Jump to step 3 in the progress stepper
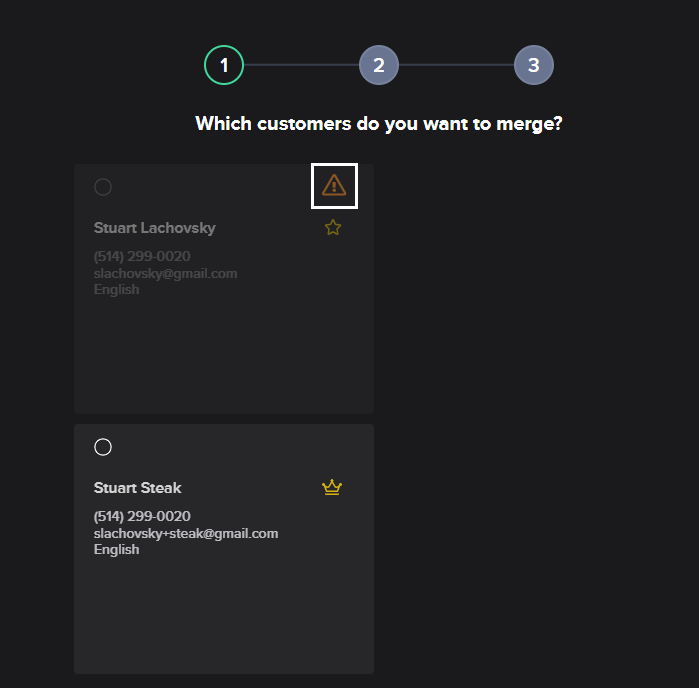This screenshot has width=699, height=688. coord(534,65)
